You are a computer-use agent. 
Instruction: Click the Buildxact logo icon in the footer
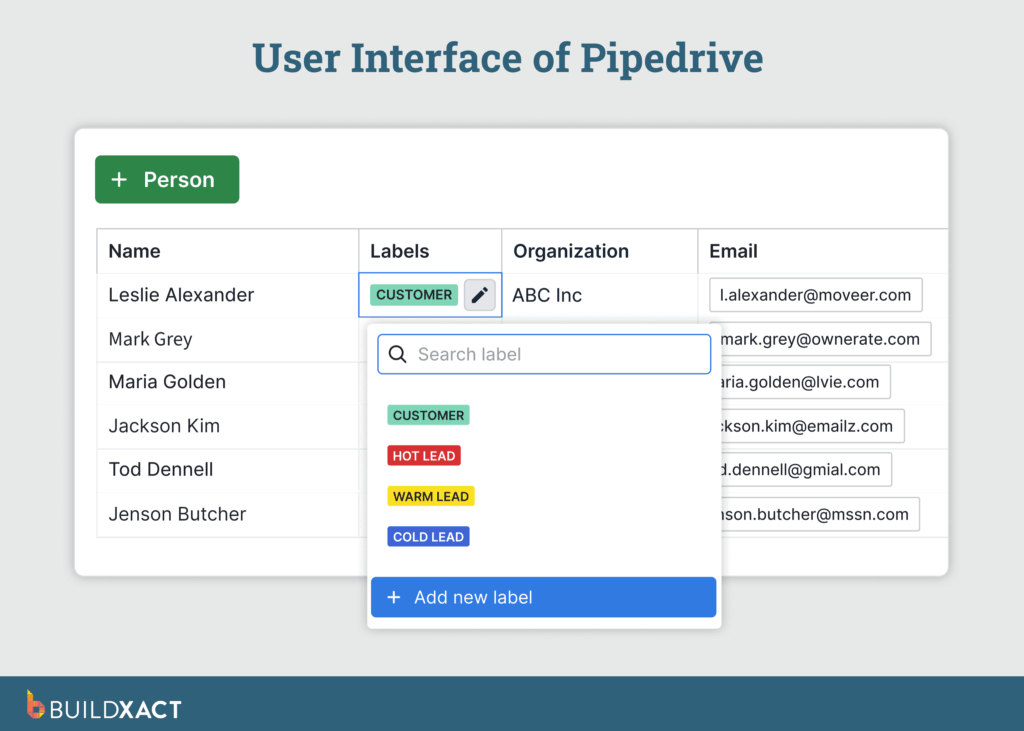[x=36, y=706]
